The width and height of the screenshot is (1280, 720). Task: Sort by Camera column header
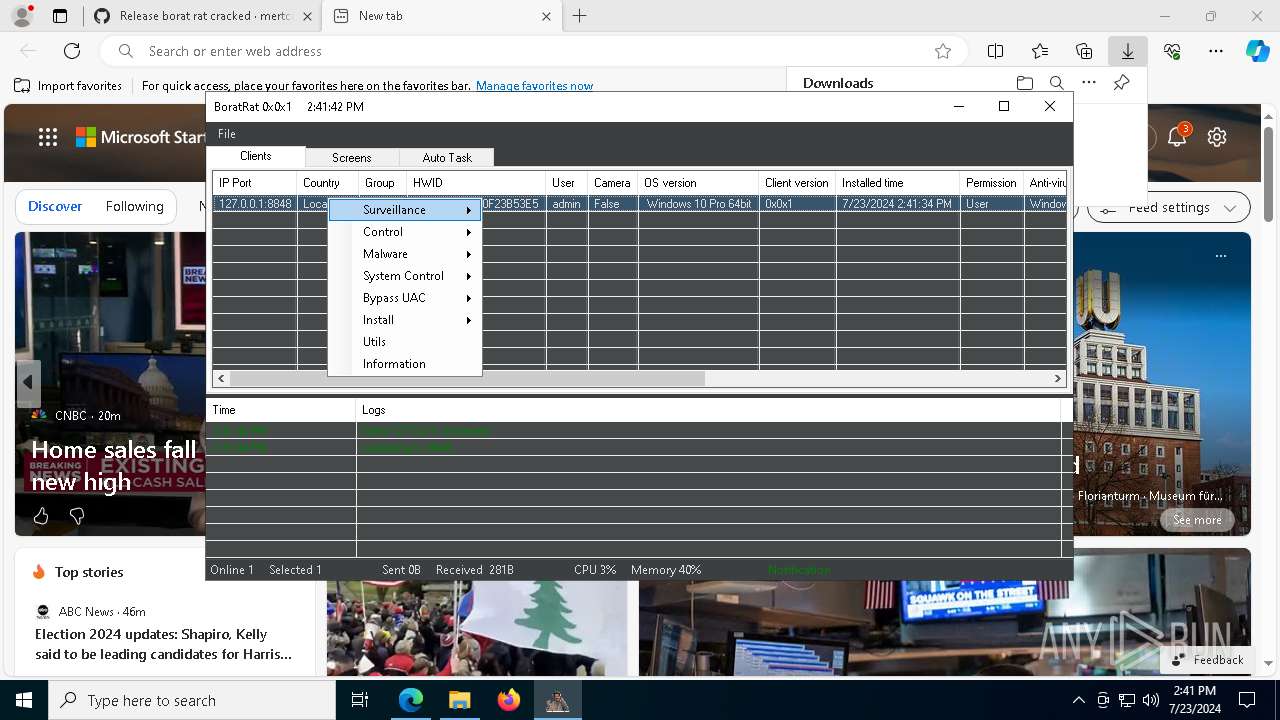pos(612,183)
